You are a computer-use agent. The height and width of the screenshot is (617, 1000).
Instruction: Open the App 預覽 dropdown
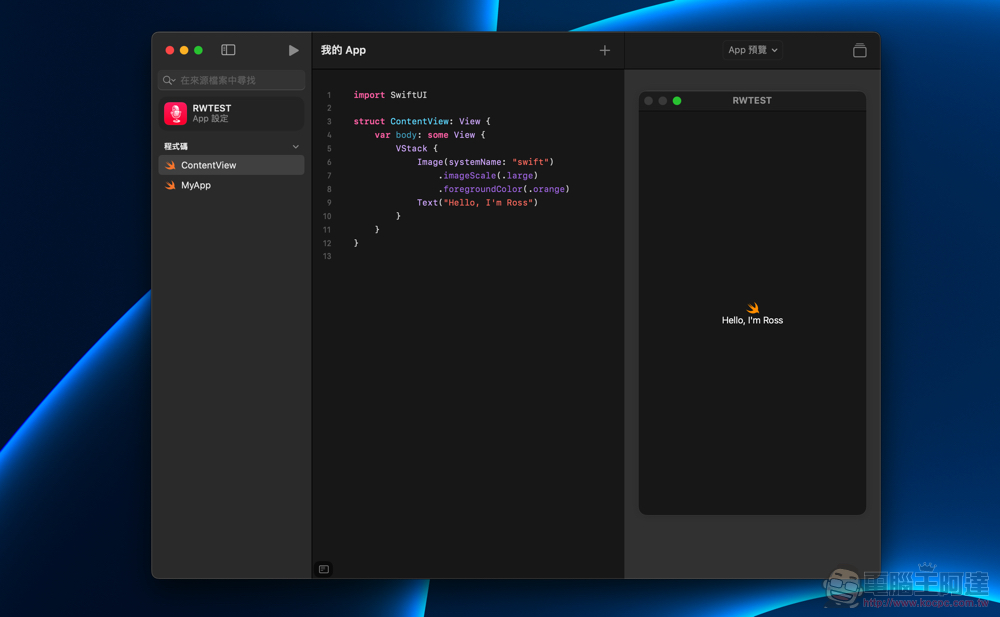[752, 50]
